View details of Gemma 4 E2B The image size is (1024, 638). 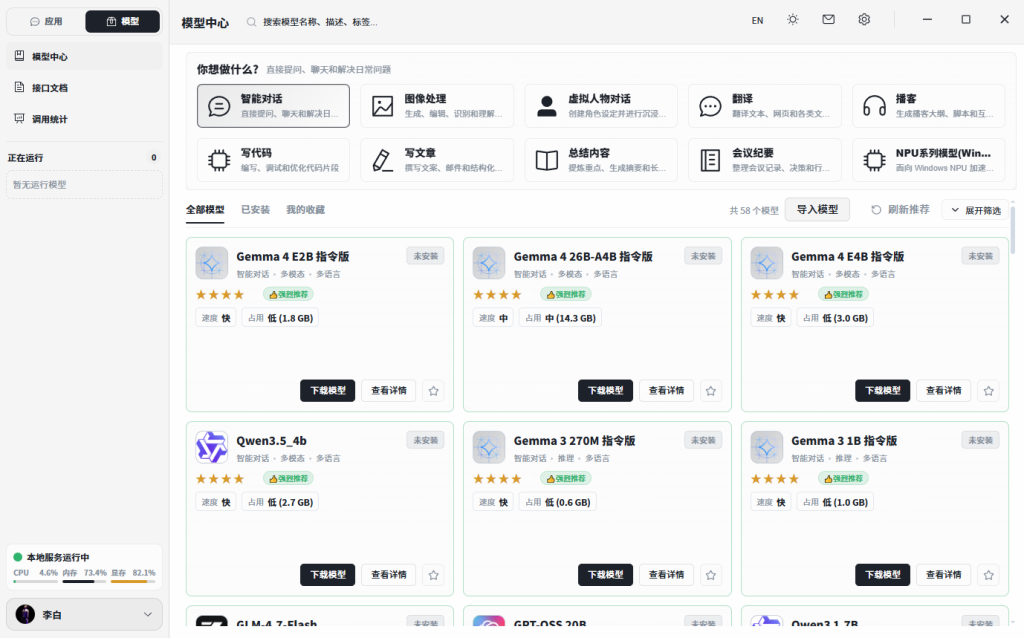(x=389, y=391)
